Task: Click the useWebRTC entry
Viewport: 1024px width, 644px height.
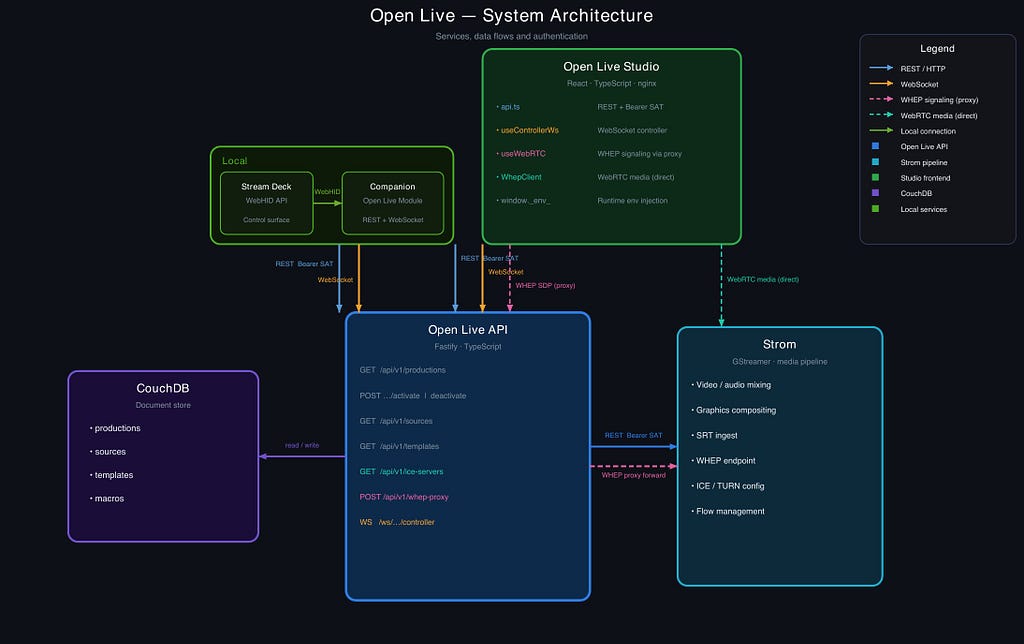Action: coord(521,154)
